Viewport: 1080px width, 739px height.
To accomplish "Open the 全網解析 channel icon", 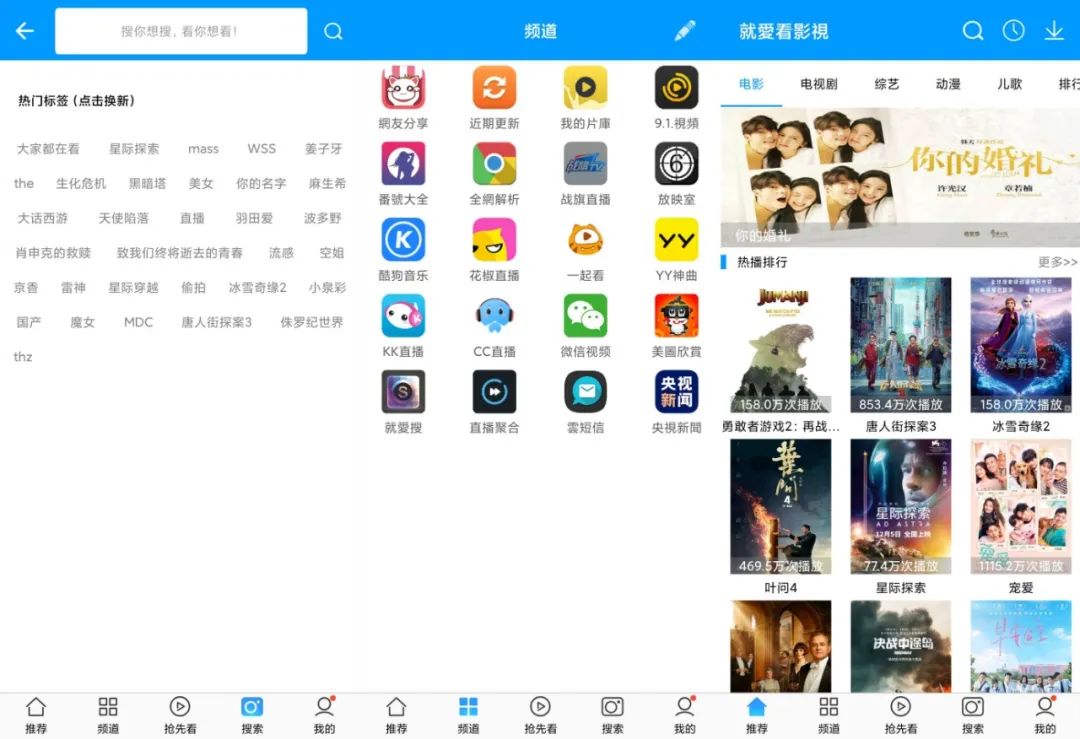I will pyautogui.click(x=495, y=163).
